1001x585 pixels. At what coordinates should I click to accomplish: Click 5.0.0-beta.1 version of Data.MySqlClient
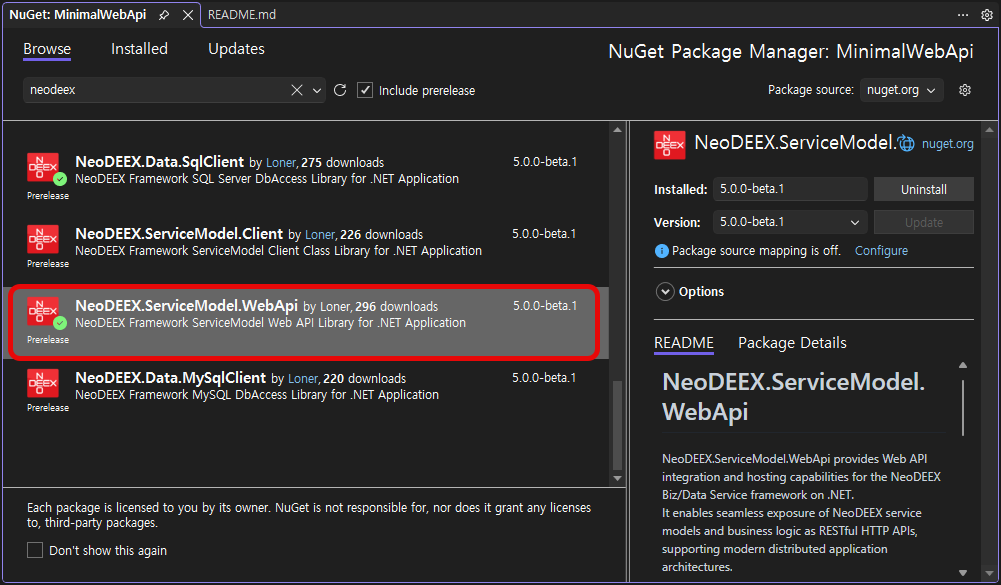click(544, 378)
